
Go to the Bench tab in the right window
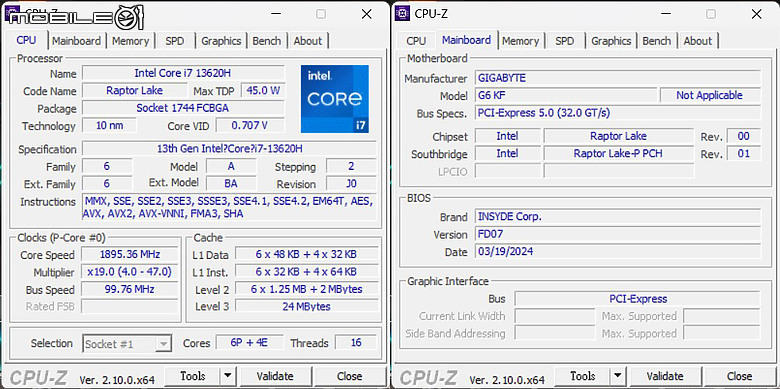pos(657,41)
